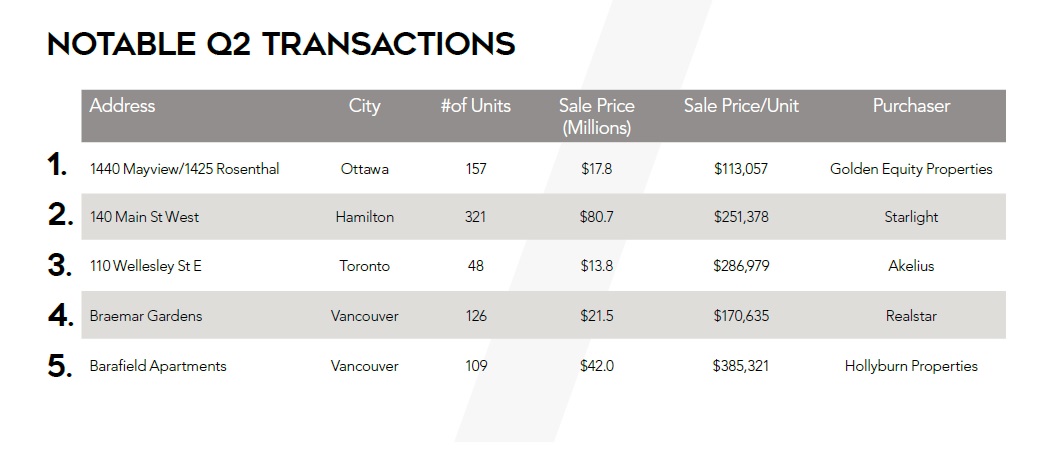This screenshot has width=1050, height=450.
Task: Click the 110 Wellesley St E cell
Action: click(x=145, y=266)
